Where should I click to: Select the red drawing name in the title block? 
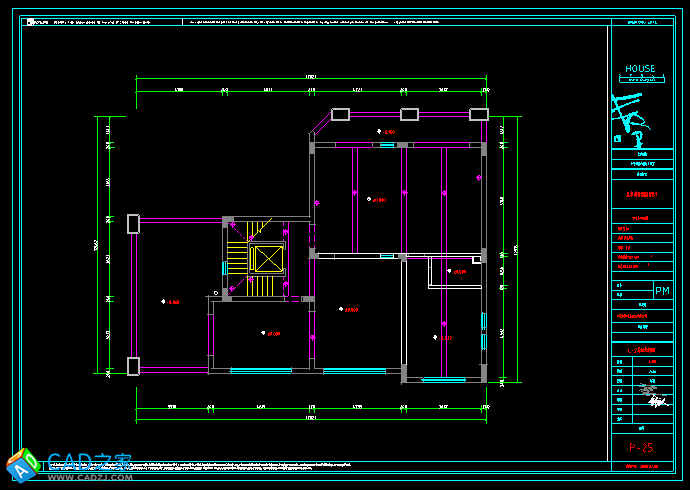[640, 195]
